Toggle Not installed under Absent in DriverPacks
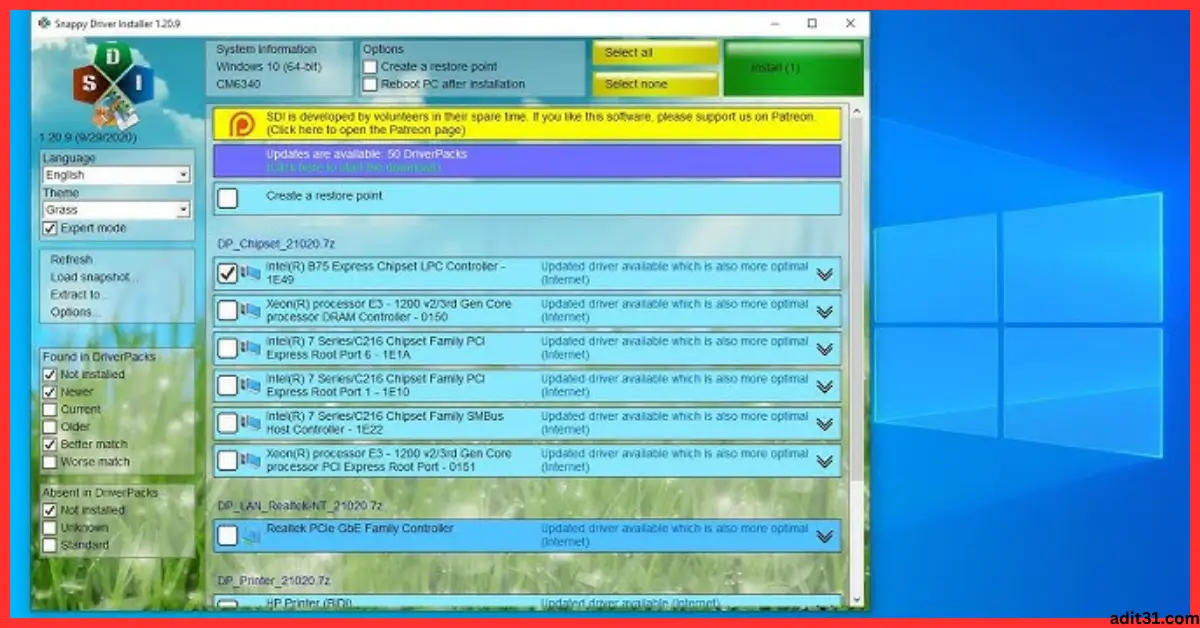Image resolution: width=1200 pixels, height=628 pixels. 50,510
